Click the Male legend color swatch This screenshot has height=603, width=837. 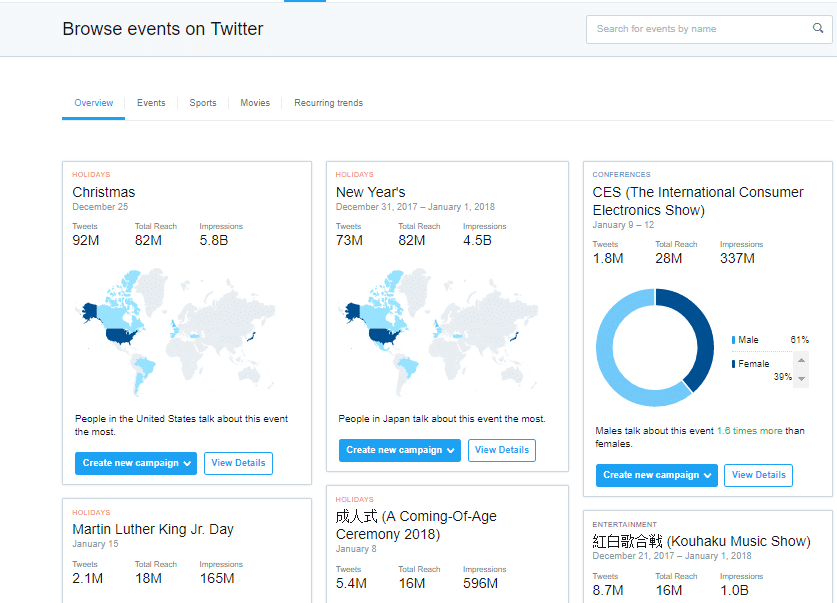734,340
